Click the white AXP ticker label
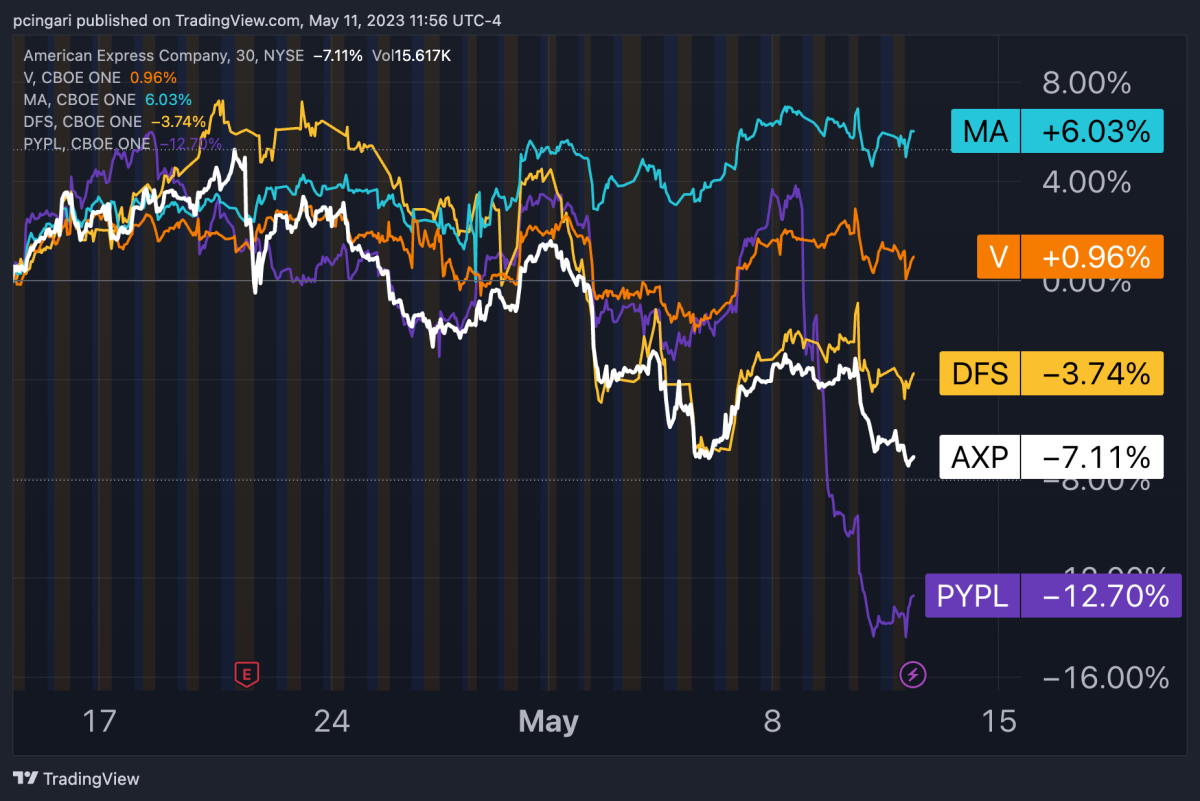The height and width of the screenshot is (801, 1200). tap(981, 457)
